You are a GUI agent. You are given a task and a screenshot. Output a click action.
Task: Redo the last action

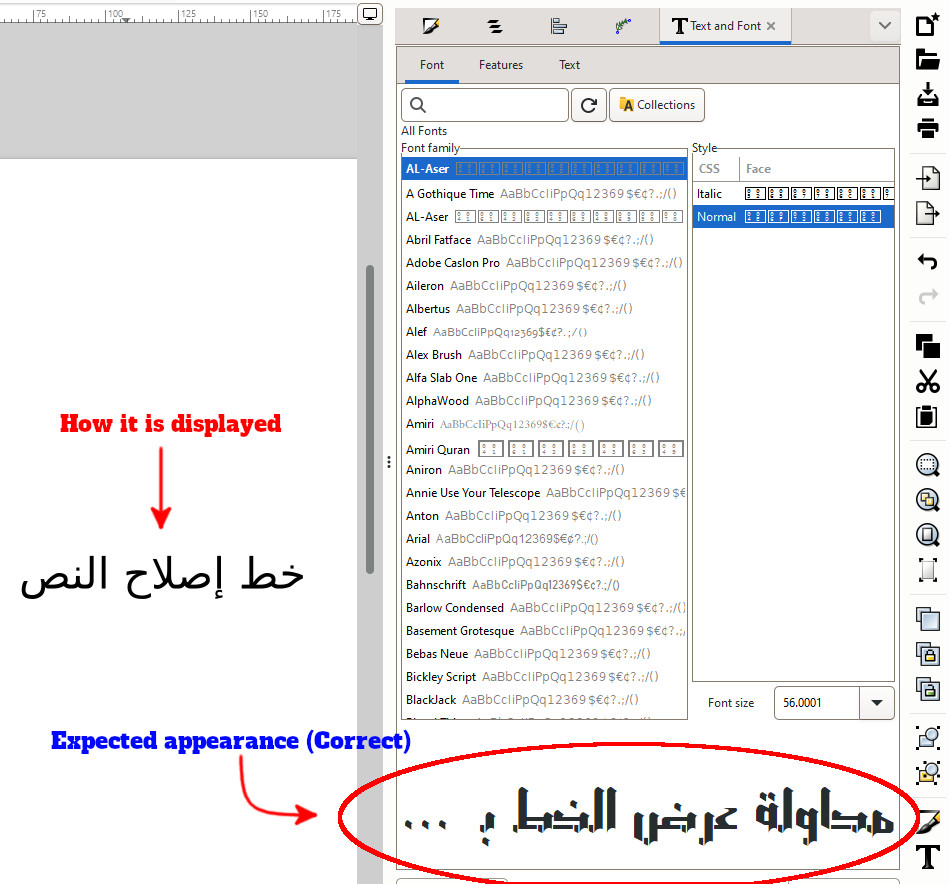point(928,297)
